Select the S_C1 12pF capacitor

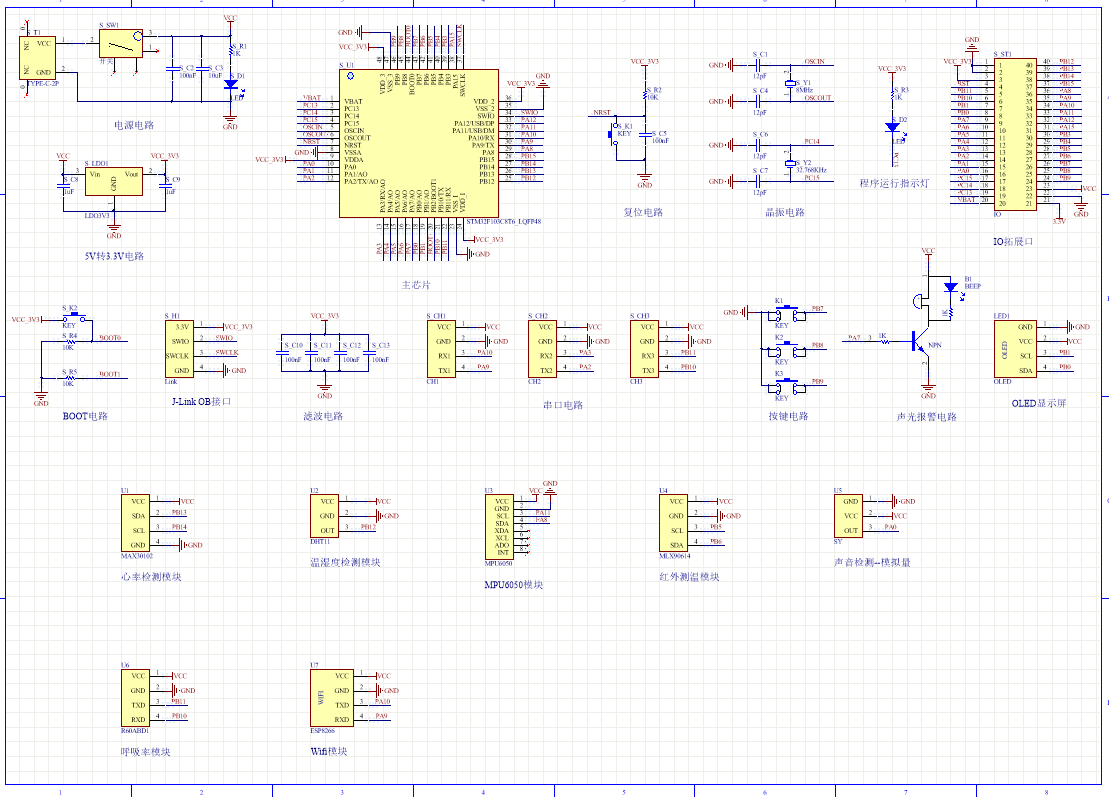pos(757,65)
